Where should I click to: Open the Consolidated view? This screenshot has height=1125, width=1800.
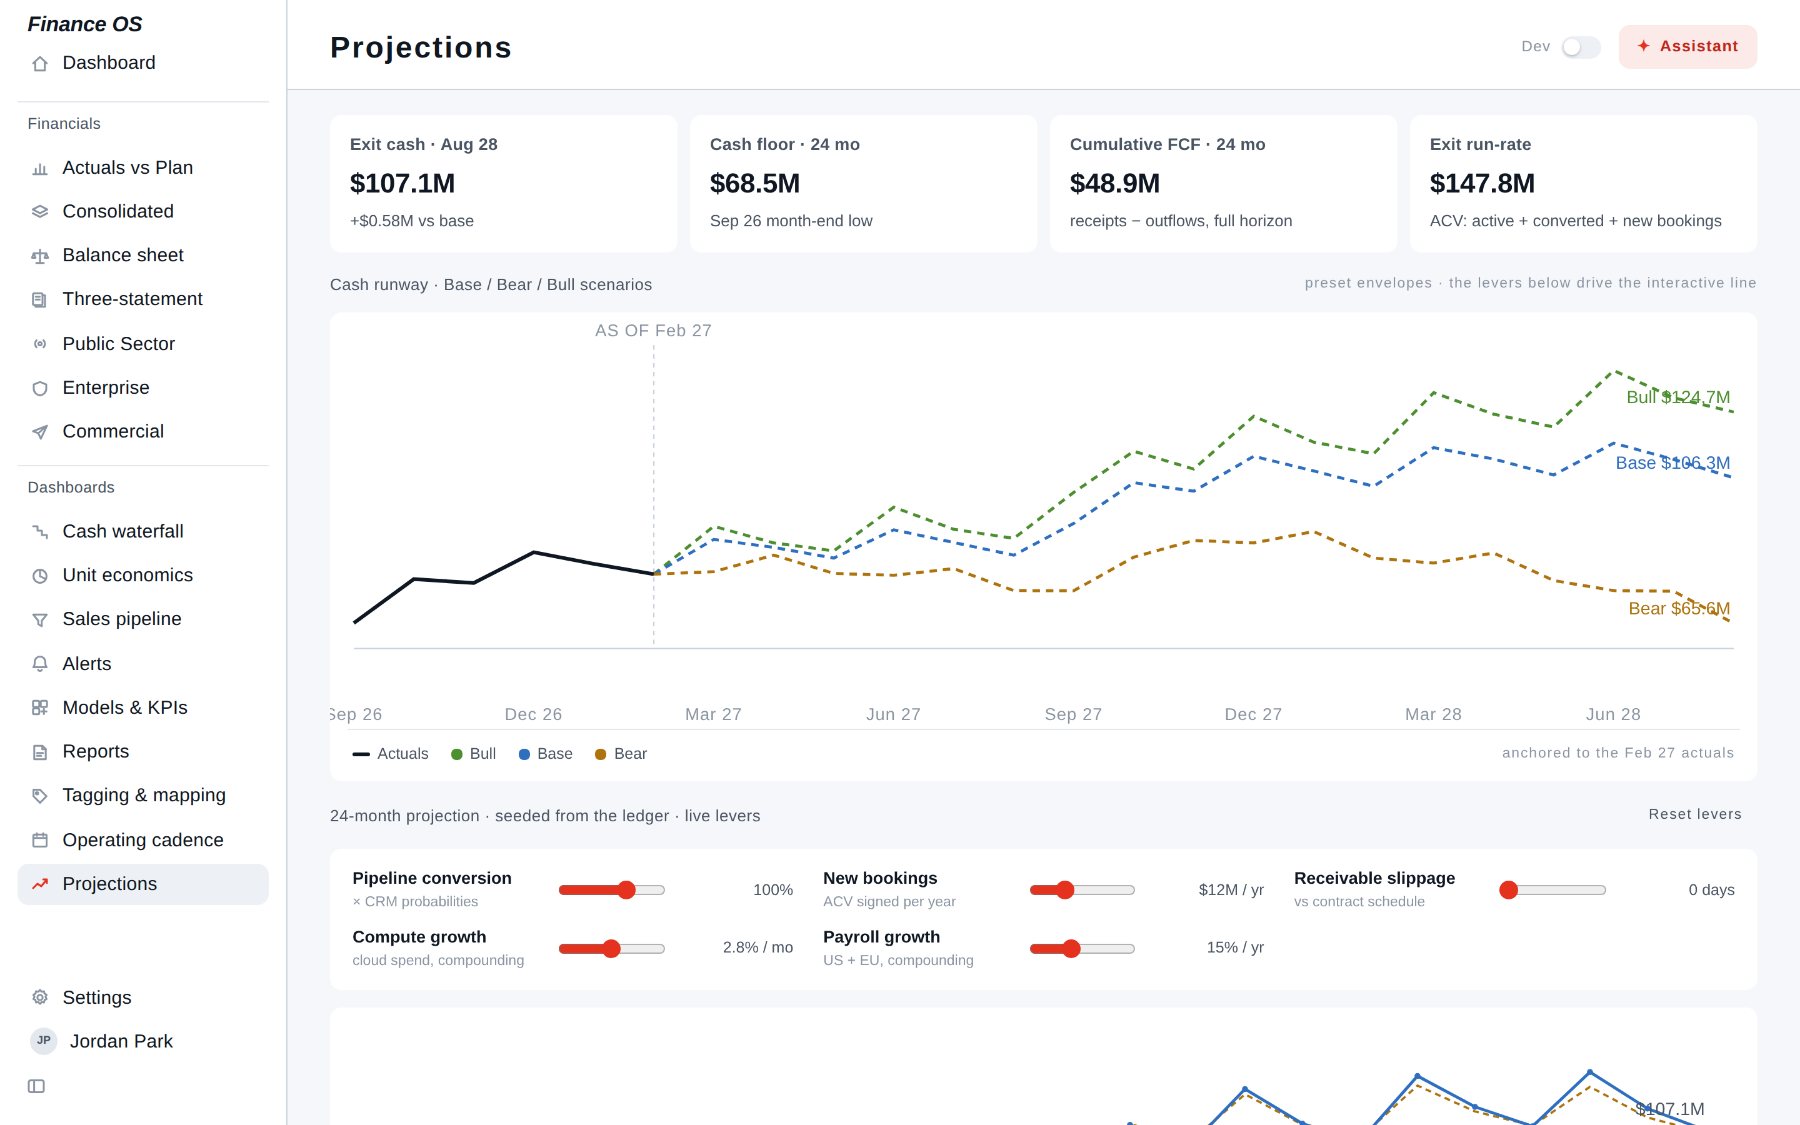(x=143, y=212)
